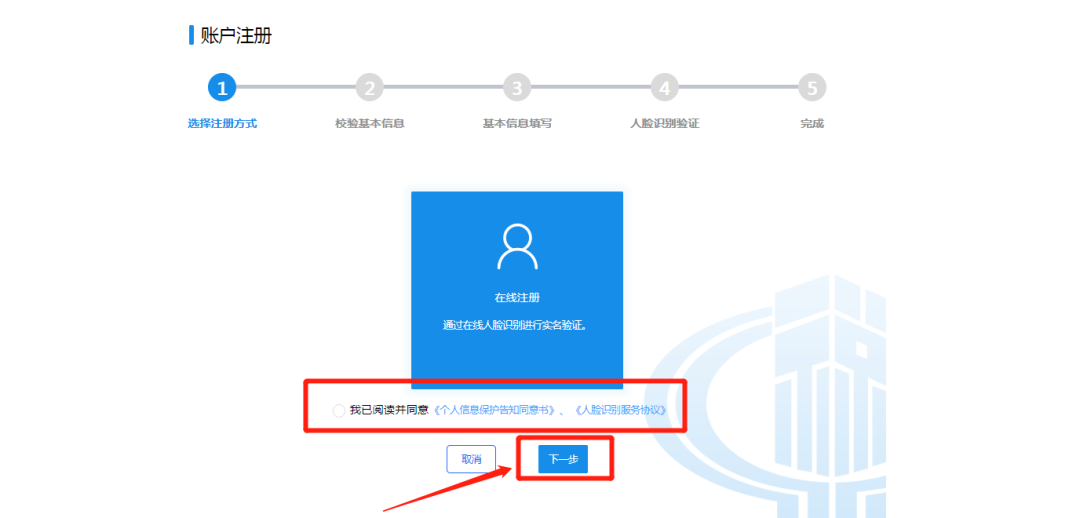Click the 下一步 button
The width and height of the screenshot is (1080, 518).
pyautogui.click(x=563, y=459)
